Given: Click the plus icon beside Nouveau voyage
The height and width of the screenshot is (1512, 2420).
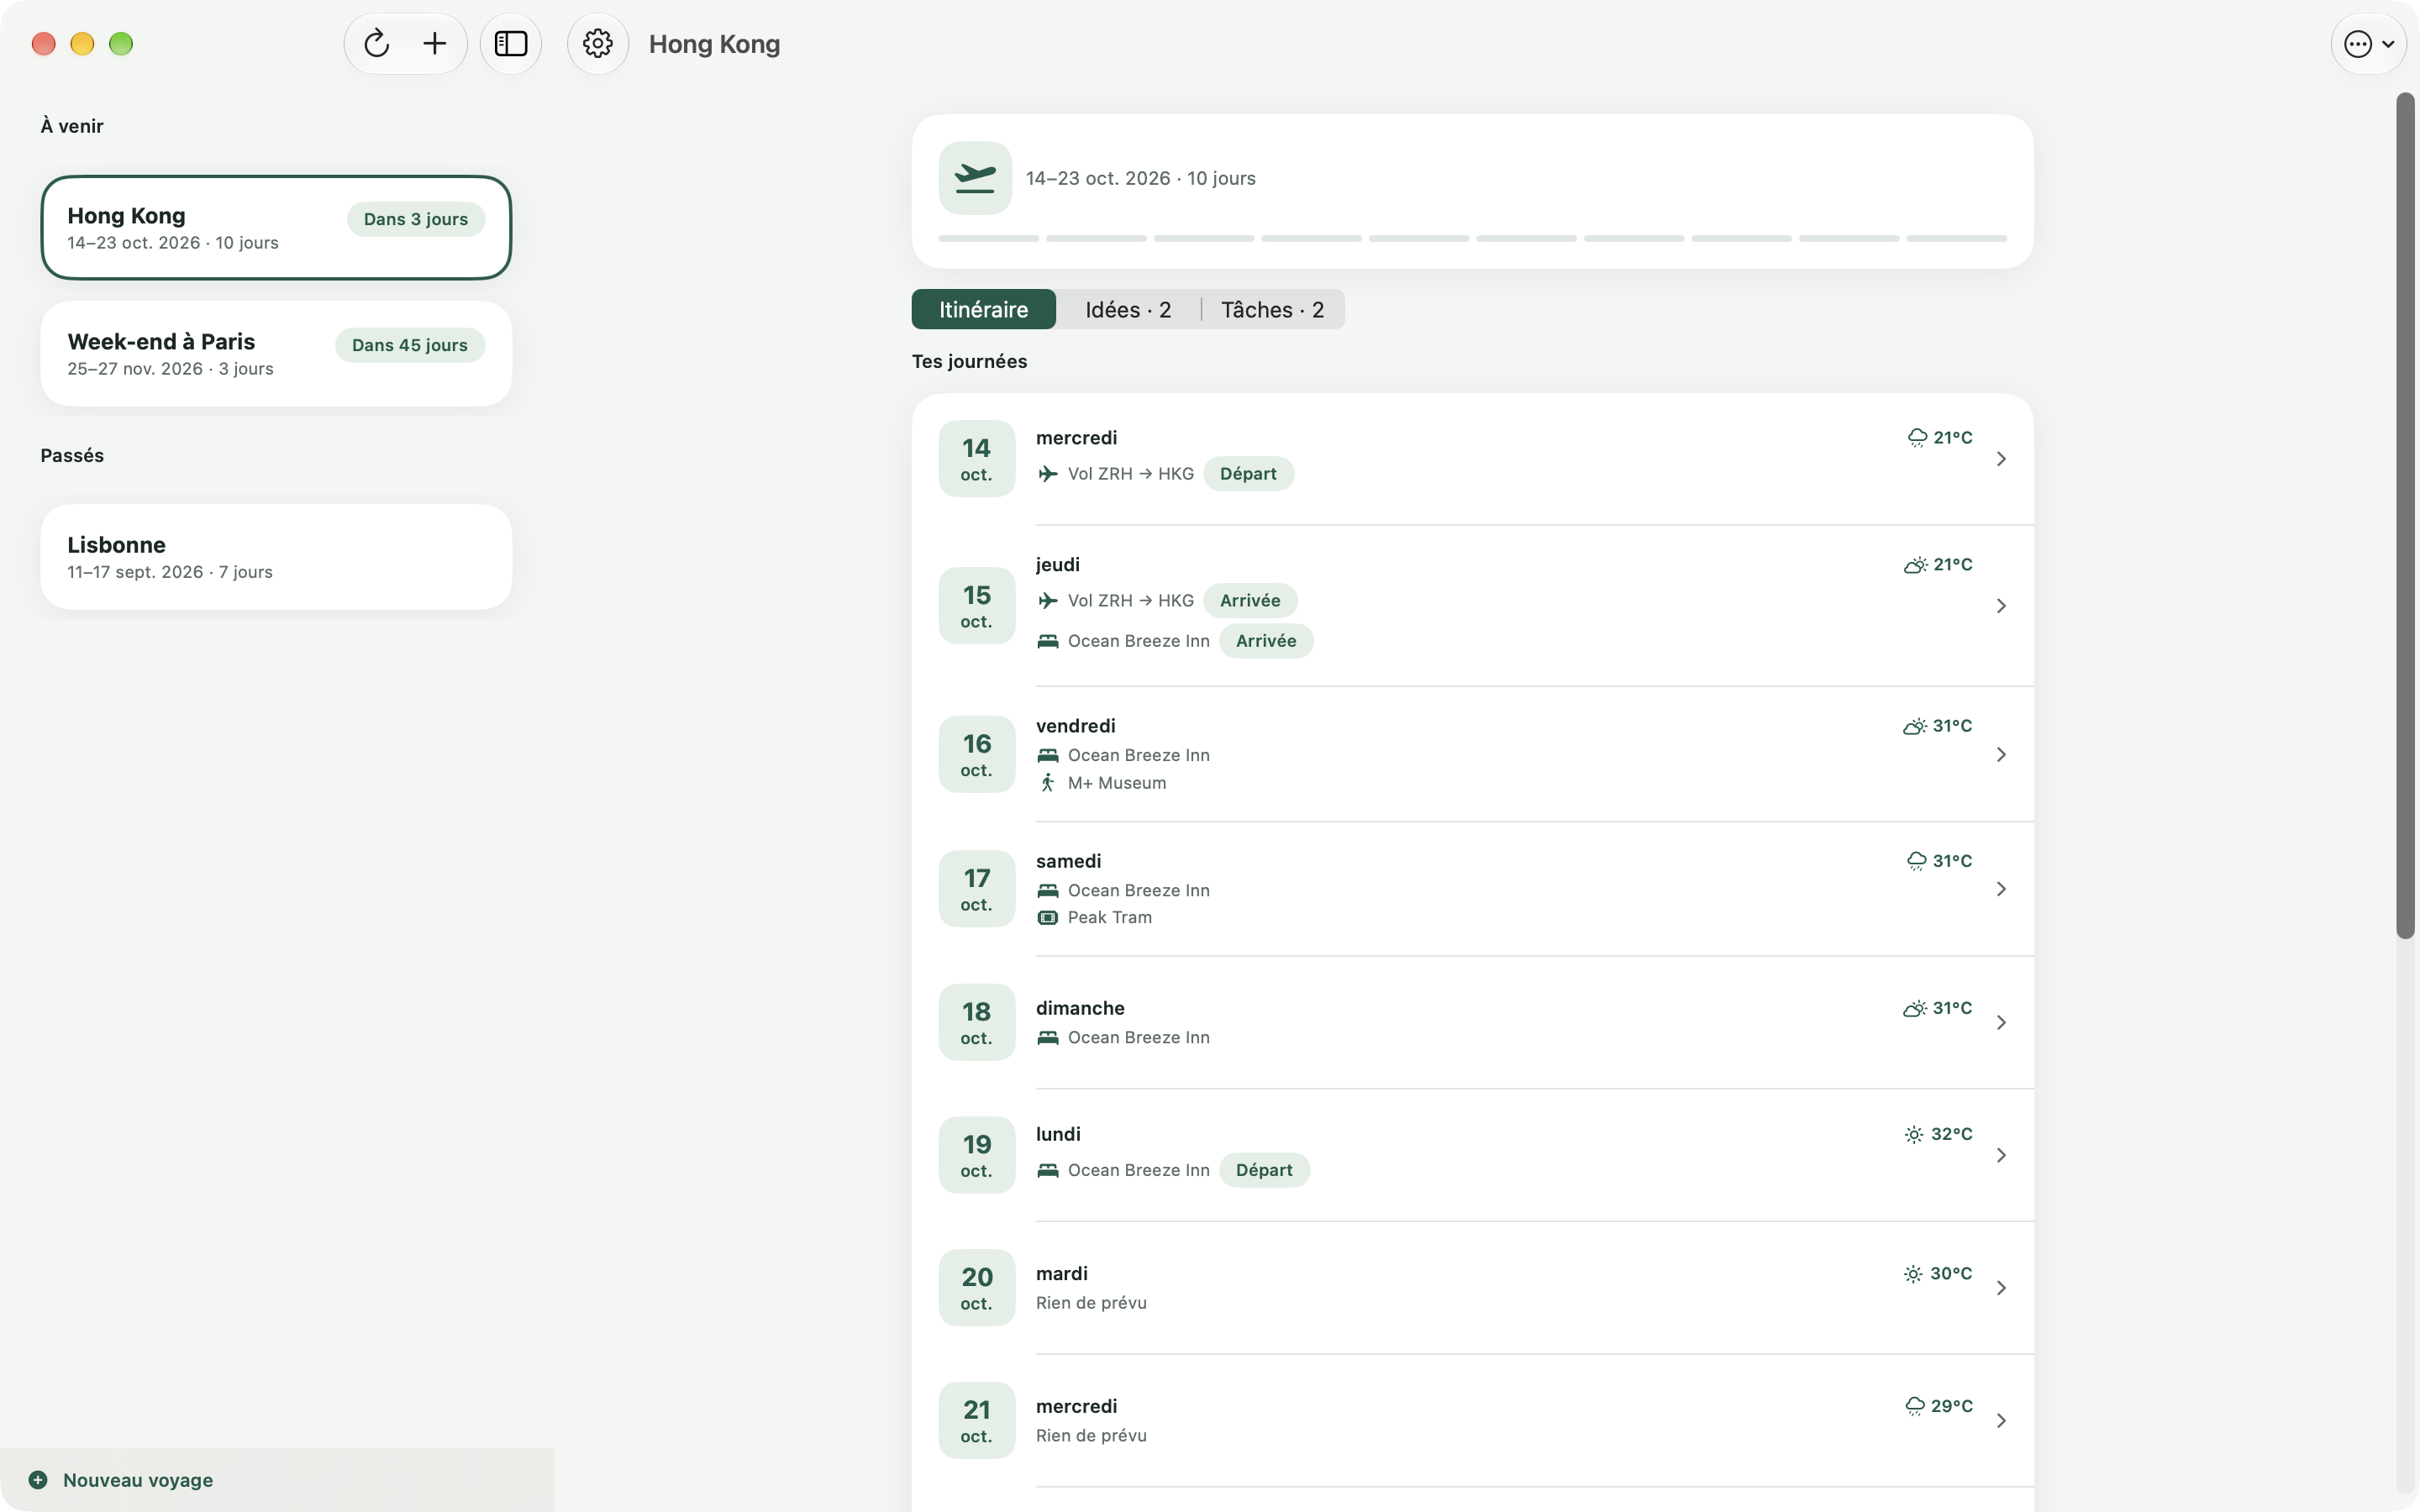Looking at the screenshot, I should 38,1480.
